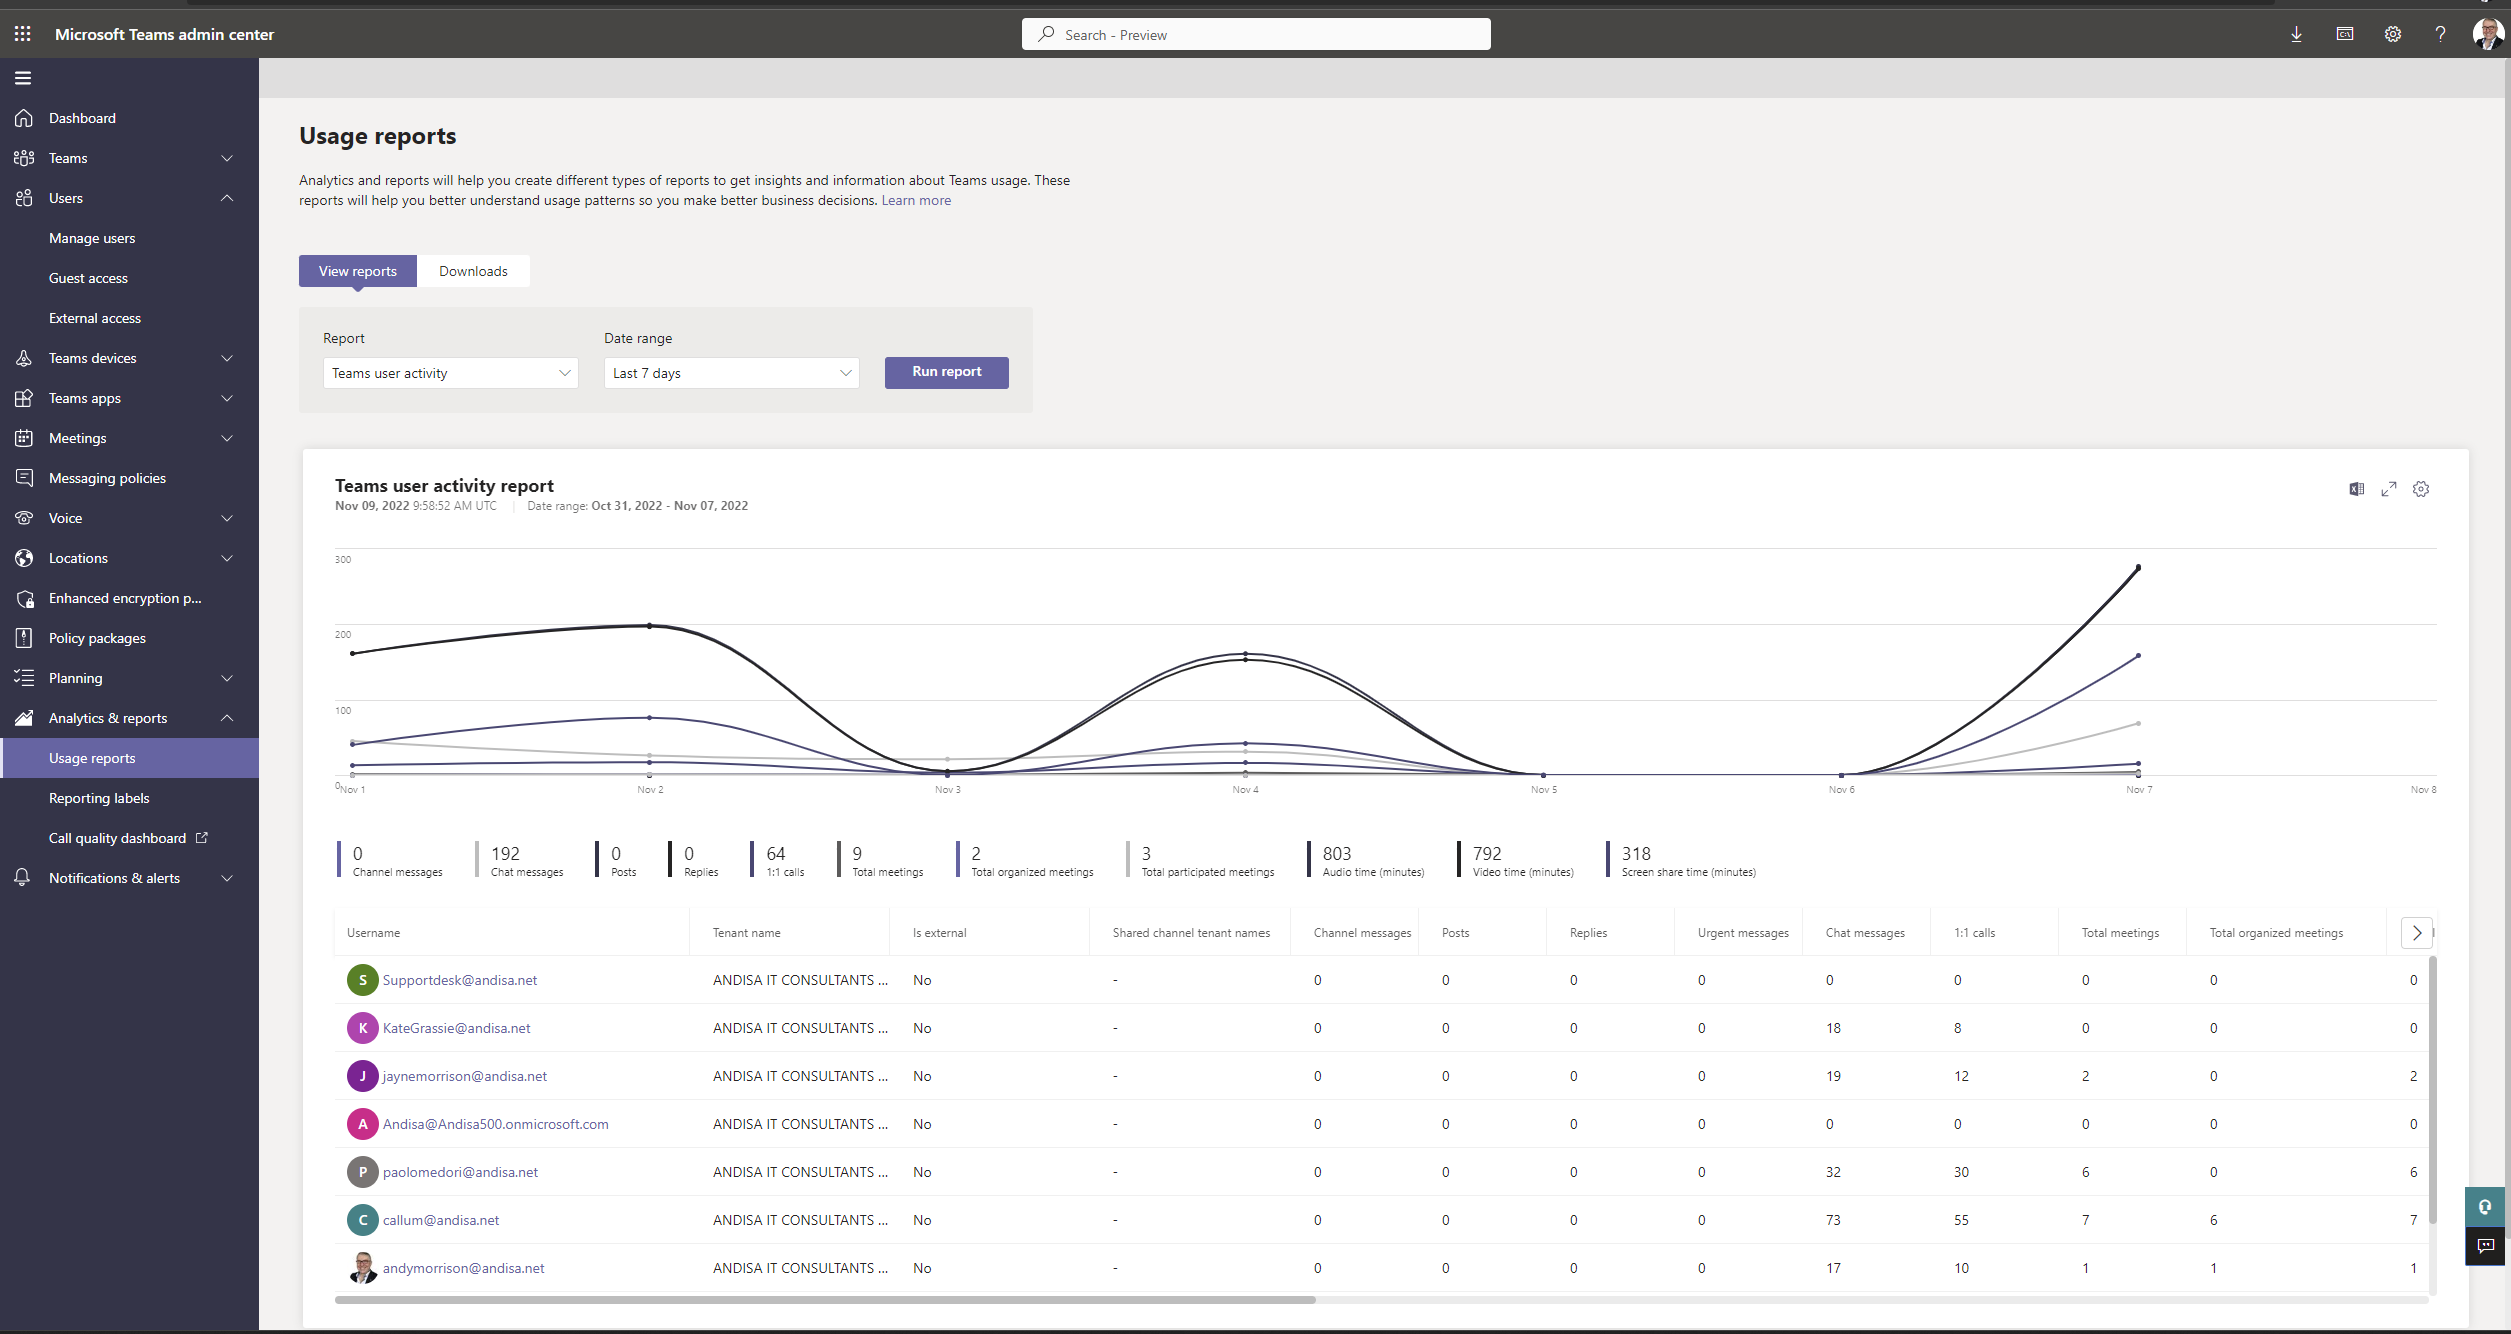Click the Meetings calendar icon
Screen dimensions: 2511x1334
pos(24,438)
